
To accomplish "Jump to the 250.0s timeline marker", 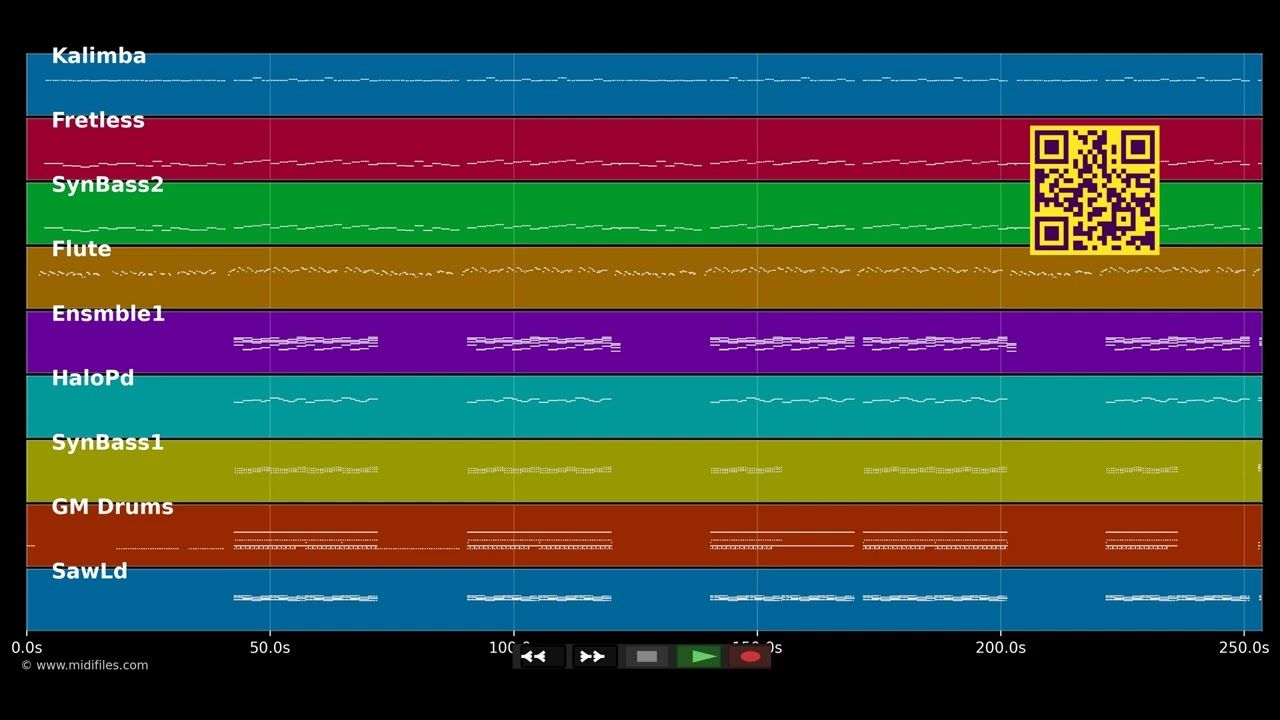I will [1243, 648].
